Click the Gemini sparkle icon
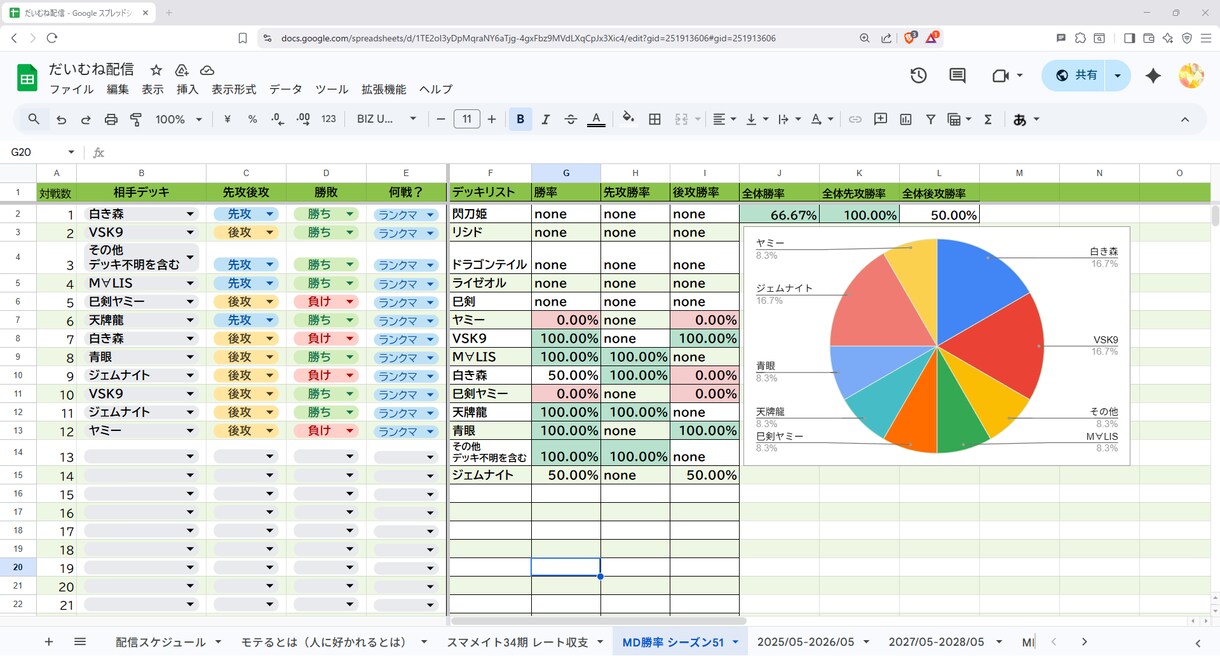1220x656 pixels. click(1153, 76)
